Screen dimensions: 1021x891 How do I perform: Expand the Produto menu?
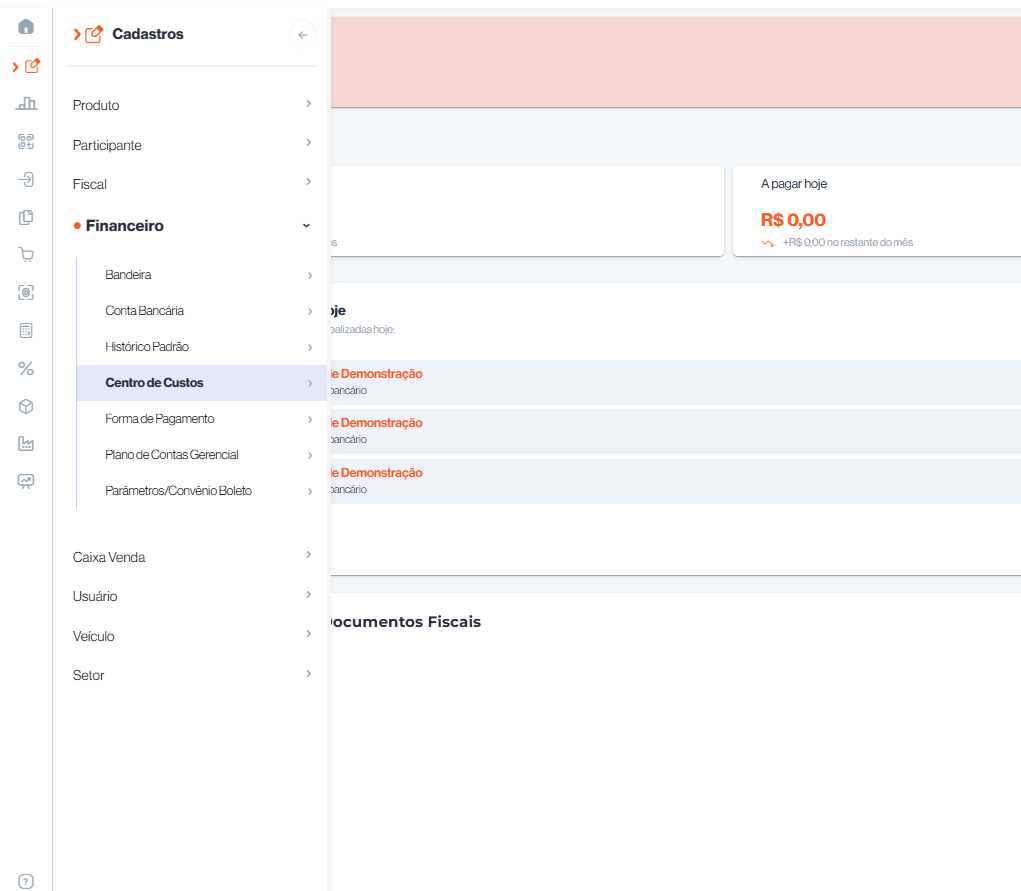tap(190, 105)
